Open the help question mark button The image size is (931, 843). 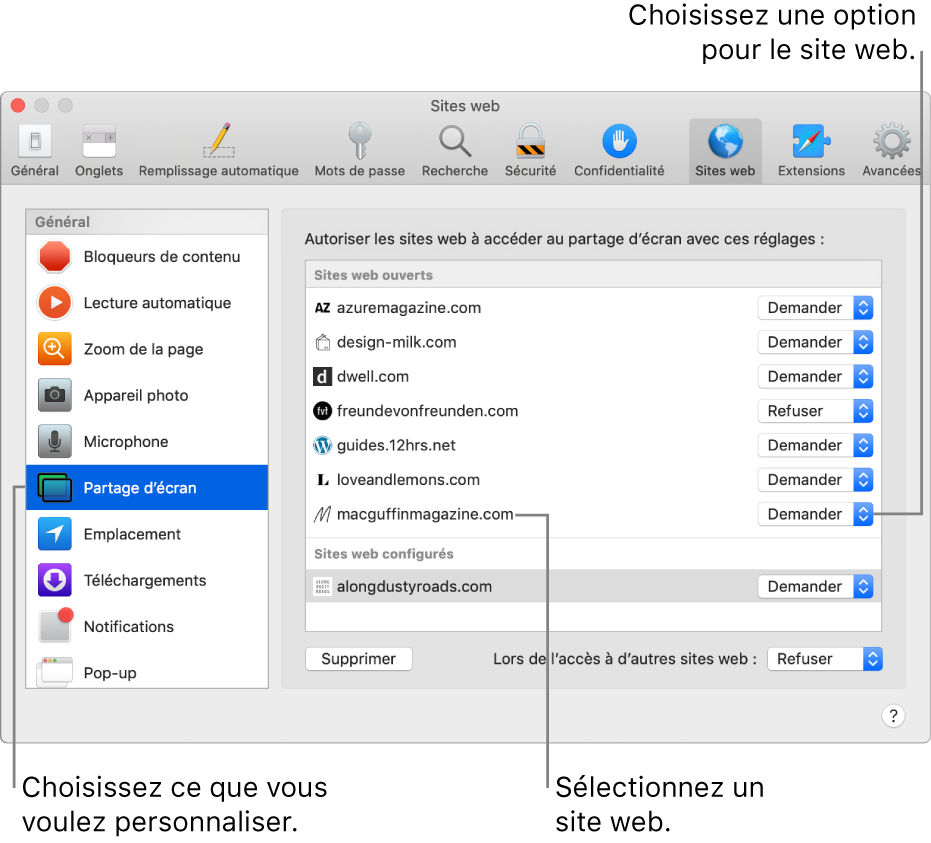[x=892, y=716]
